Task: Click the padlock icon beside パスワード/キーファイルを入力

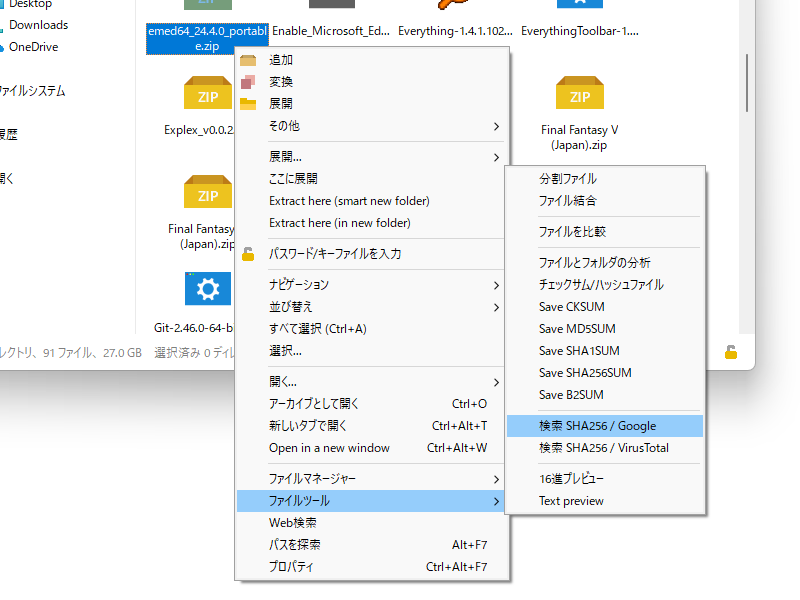Action: pos(248,254)
